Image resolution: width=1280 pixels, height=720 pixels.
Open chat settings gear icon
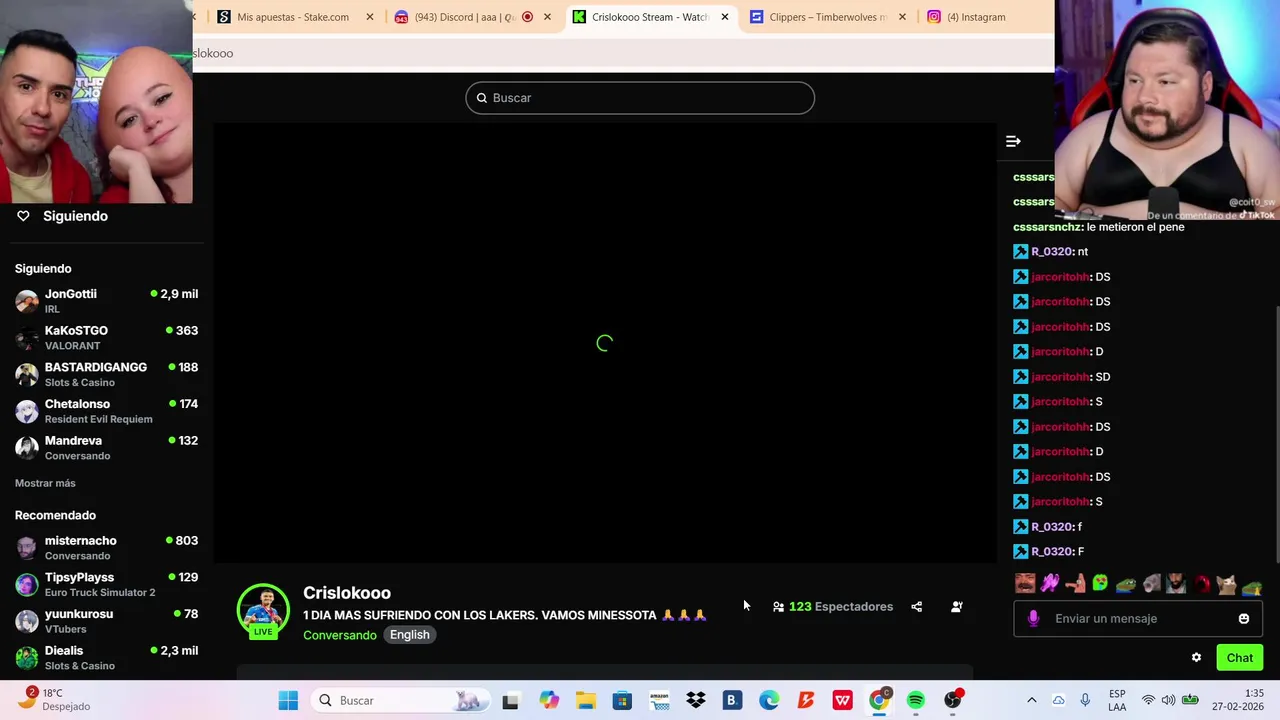(x=1196, y=658)
